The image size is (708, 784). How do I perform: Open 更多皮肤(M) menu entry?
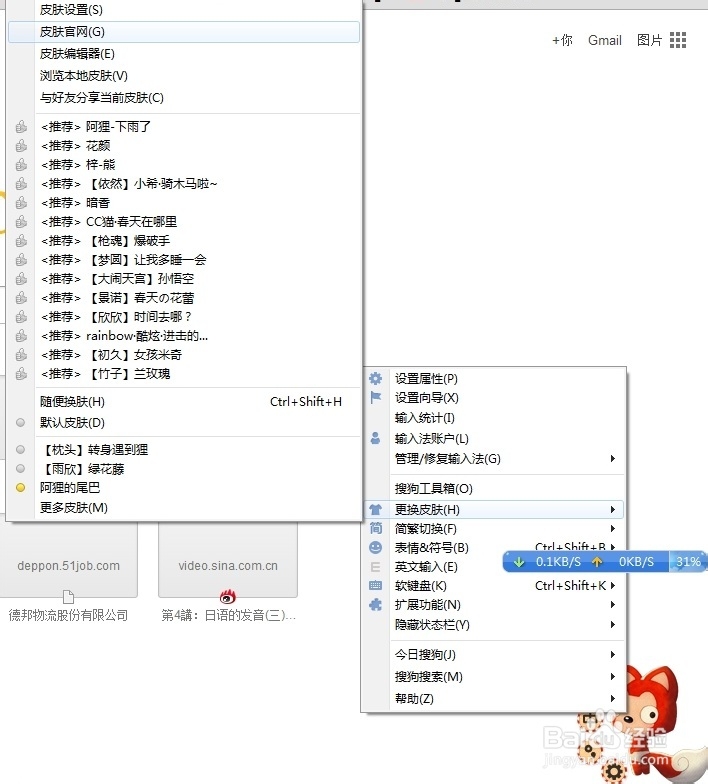tap(184, 508)
